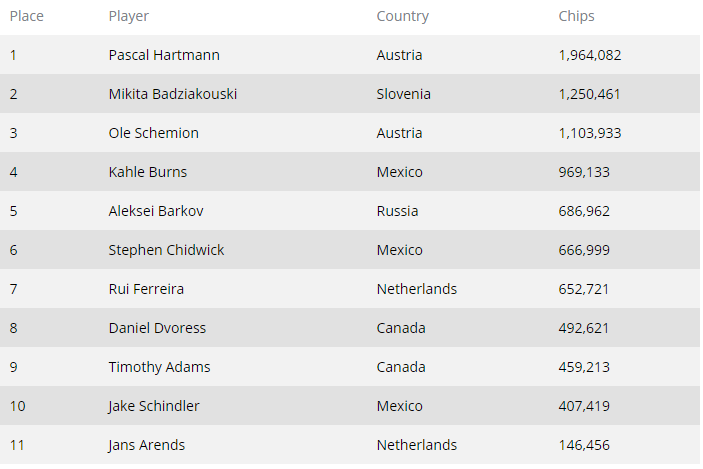Select Daniel Dvoress in the table
This screenshot has height=469, width=703.
157,328
